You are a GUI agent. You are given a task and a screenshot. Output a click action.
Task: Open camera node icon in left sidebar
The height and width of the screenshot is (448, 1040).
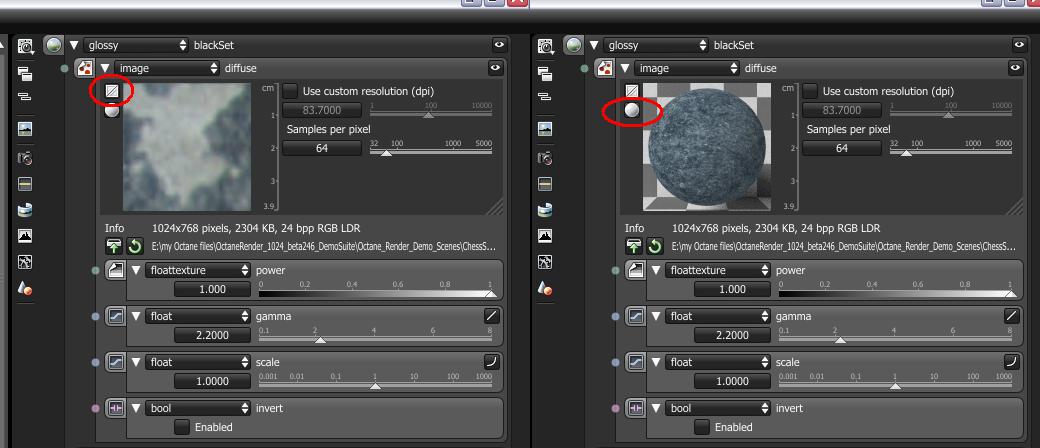(25, 158)
